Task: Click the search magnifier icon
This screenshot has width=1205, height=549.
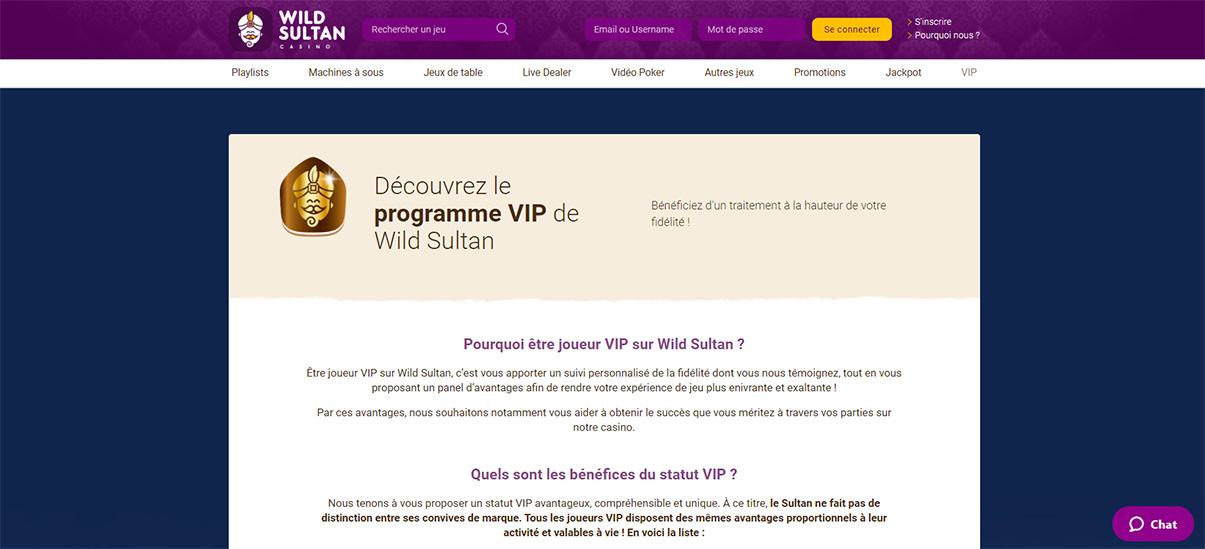Action: [x=502, y=29]
